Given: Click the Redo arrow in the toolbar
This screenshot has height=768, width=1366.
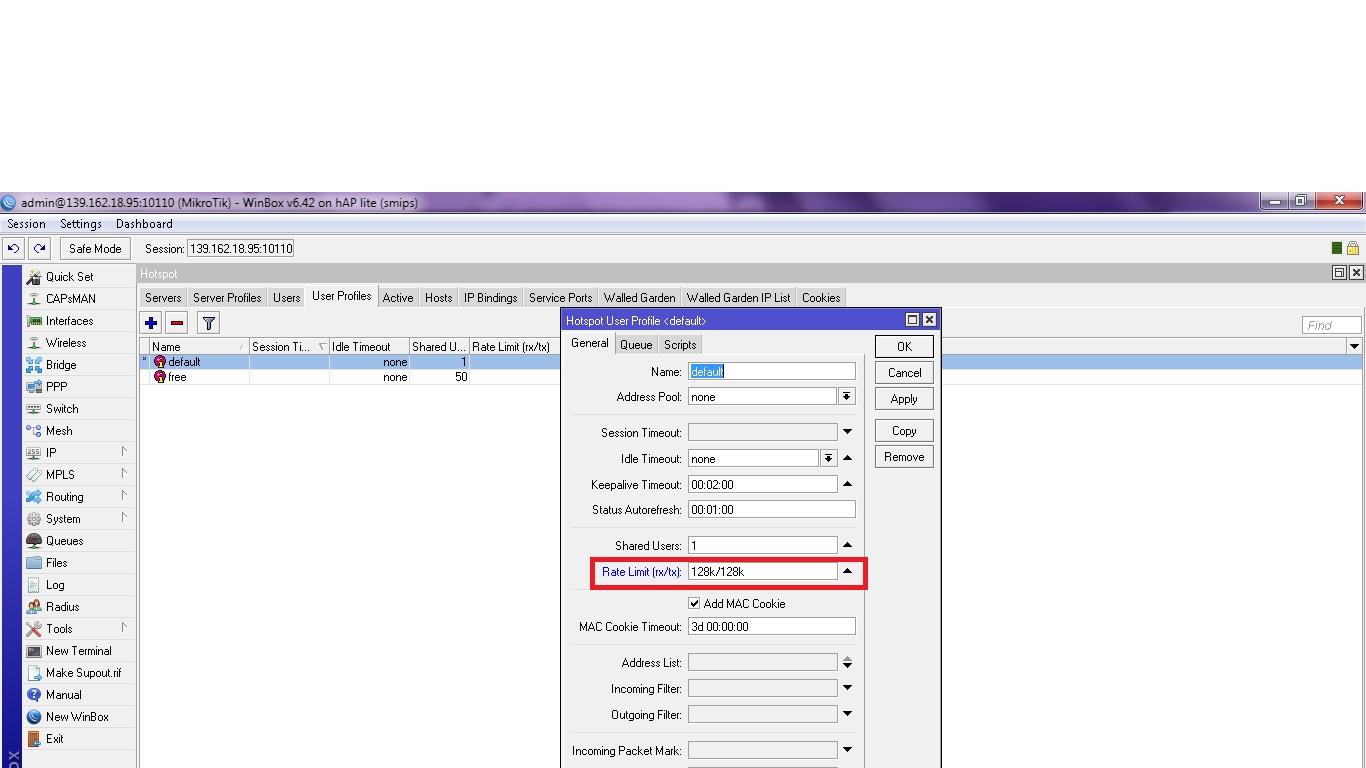Looking at the screenshot, I should point(39,248).
